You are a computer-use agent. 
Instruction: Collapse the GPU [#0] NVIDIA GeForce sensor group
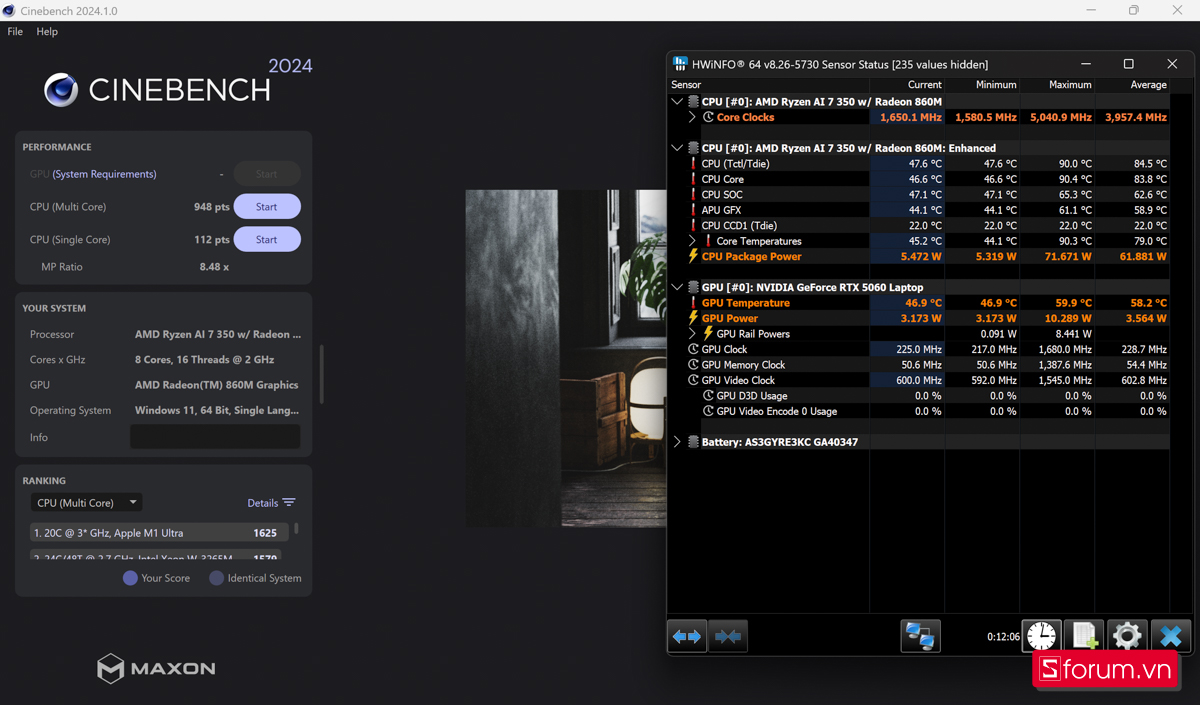(677, 287)
